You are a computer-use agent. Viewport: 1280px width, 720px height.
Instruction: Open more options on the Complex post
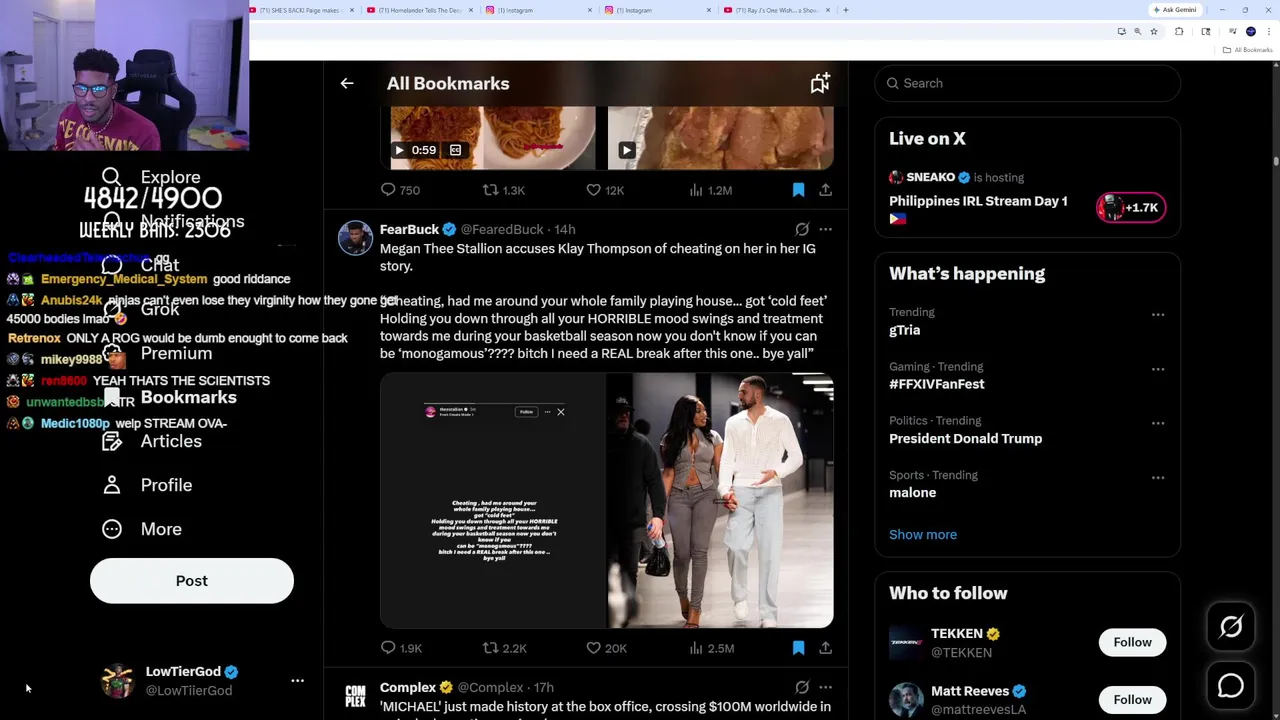(x=825, y=688)
